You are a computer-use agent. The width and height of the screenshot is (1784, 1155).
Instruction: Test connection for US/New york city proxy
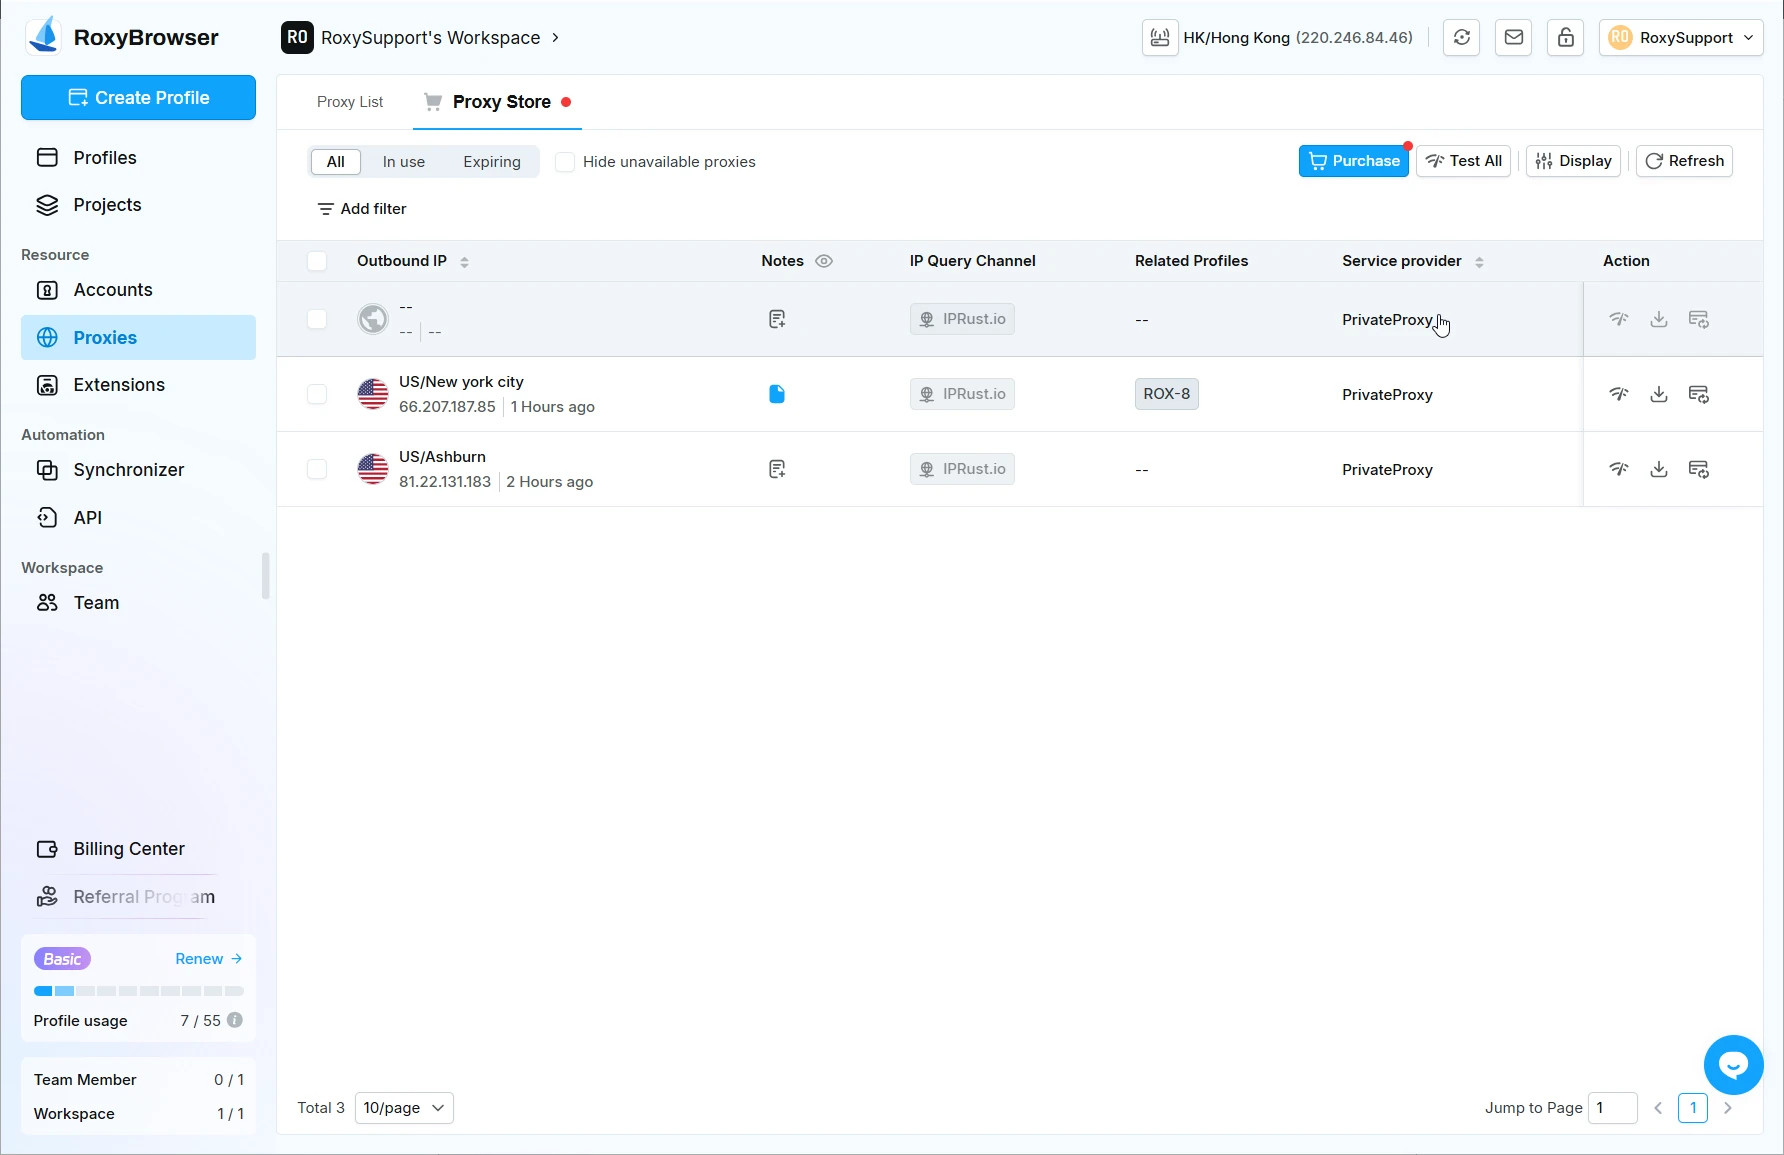1618,394
